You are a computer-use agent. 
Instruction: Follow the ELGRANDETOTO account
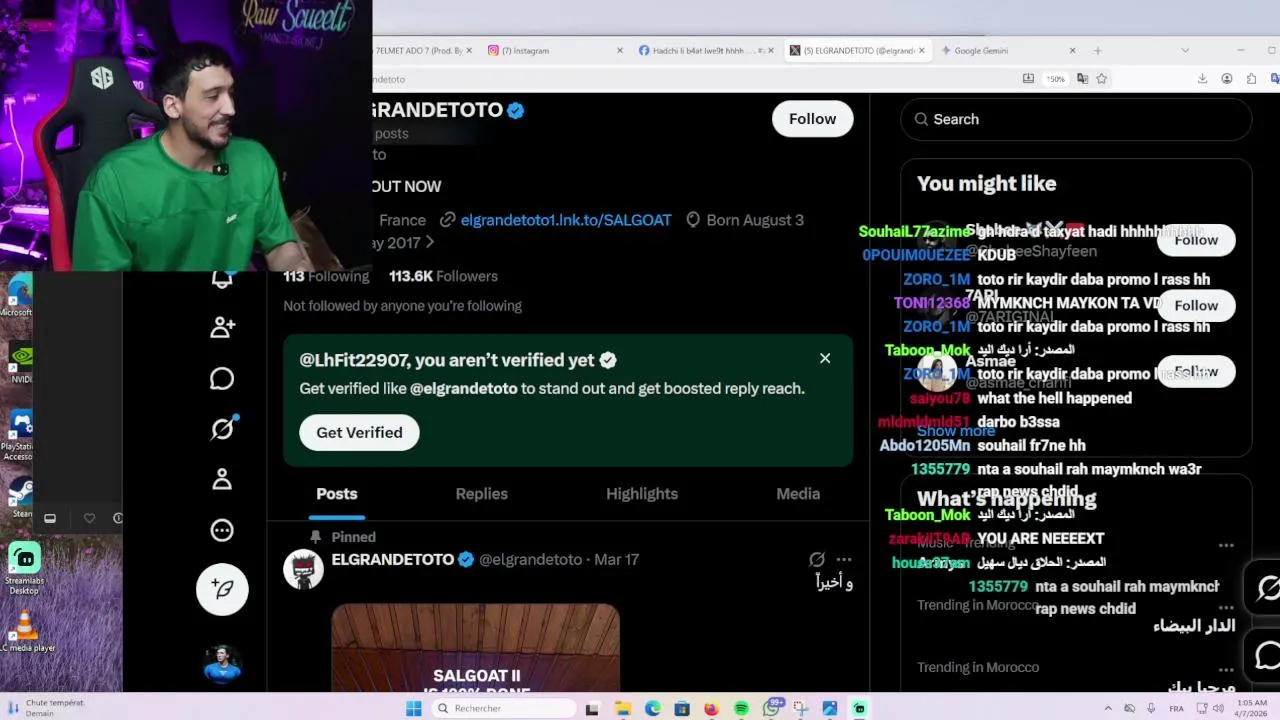812,119
